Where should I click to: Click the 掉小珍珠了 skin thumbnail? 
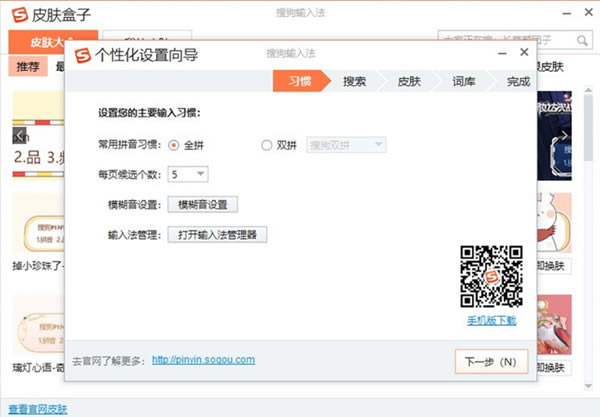pos(38,223)
